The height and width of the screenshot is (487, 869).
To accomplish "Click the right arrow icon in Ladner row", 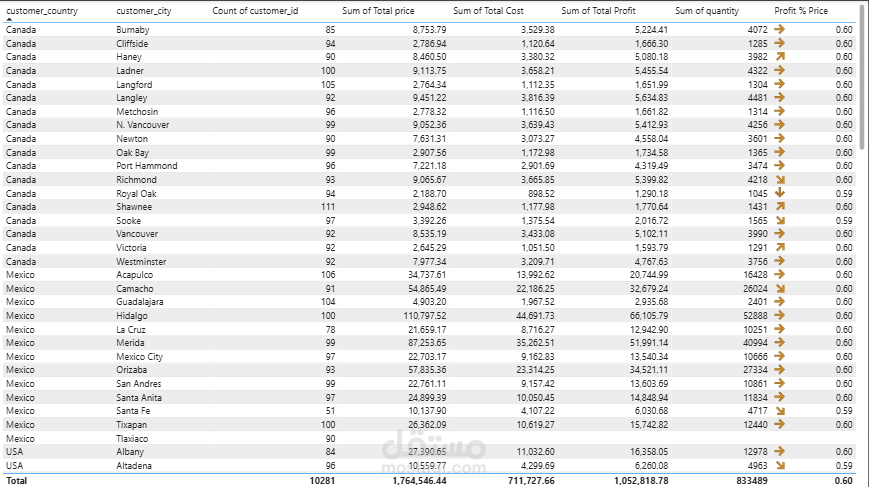I will pos(780,70).
